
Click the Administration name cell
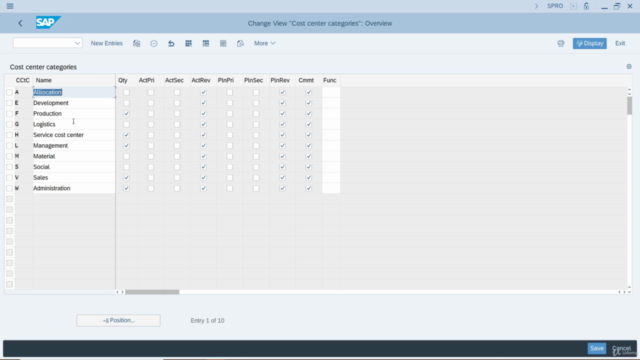[x=74, y=188]
